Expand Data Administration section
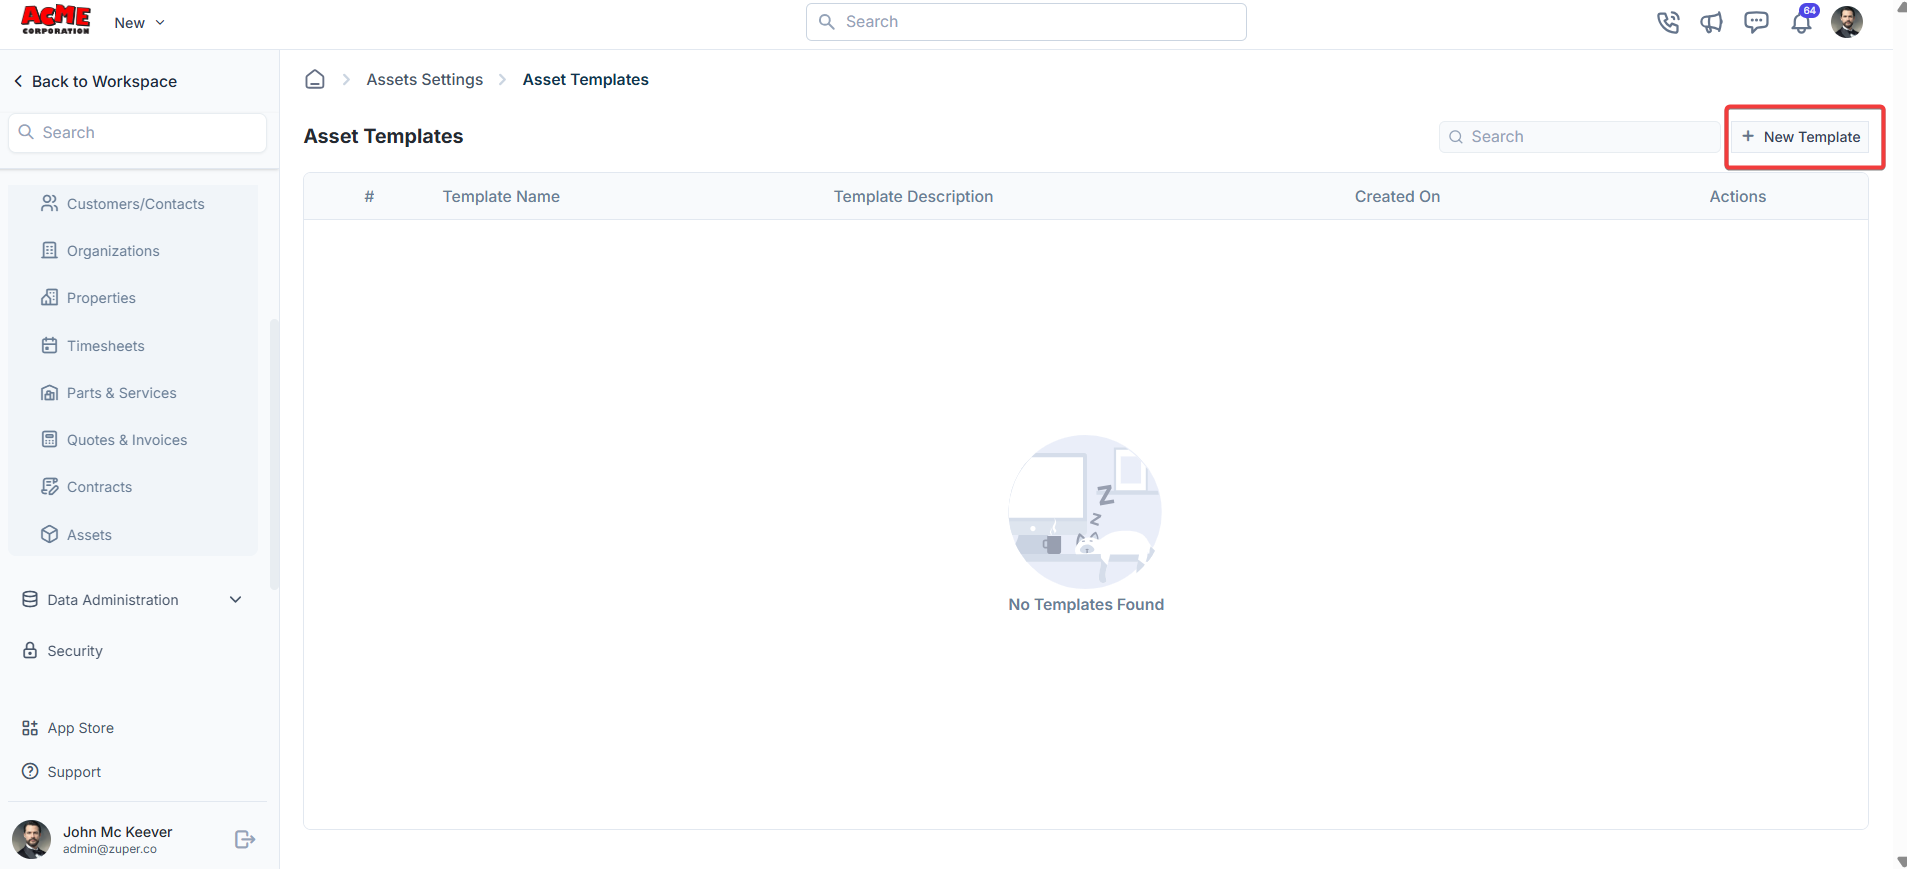 [236, 600]
